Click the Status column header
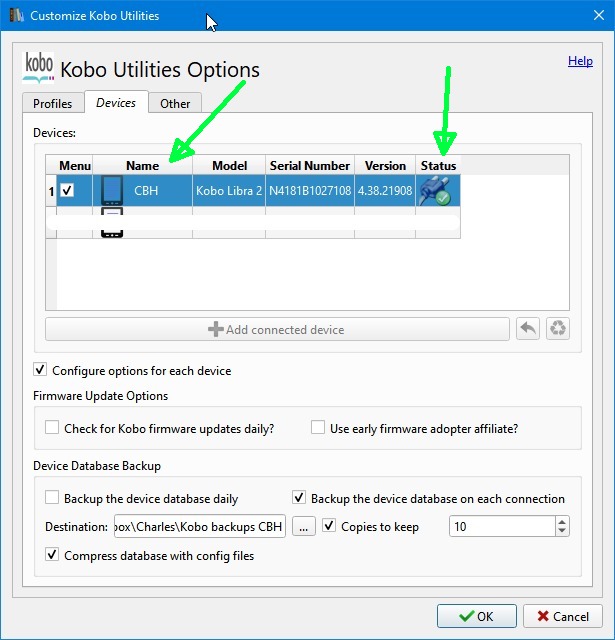Image resolution: width=615 pixels, height=640 pixels. pyautogui.click(x=438, y=165)
